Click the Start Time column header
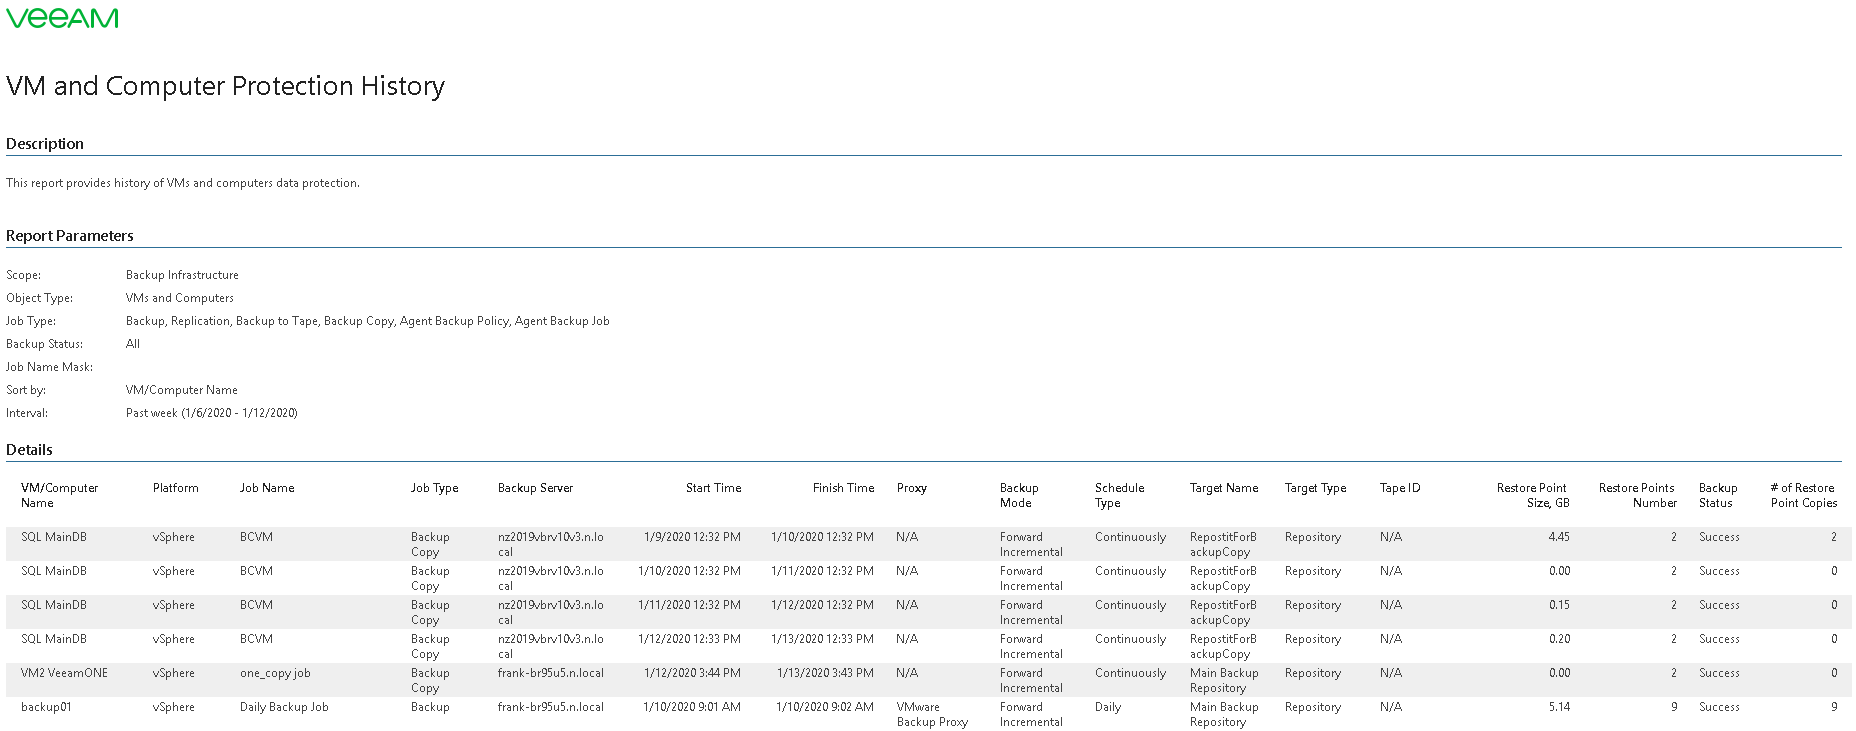Image resolution: width=1856 pixels, height=731 pixels. coord(713,488)
